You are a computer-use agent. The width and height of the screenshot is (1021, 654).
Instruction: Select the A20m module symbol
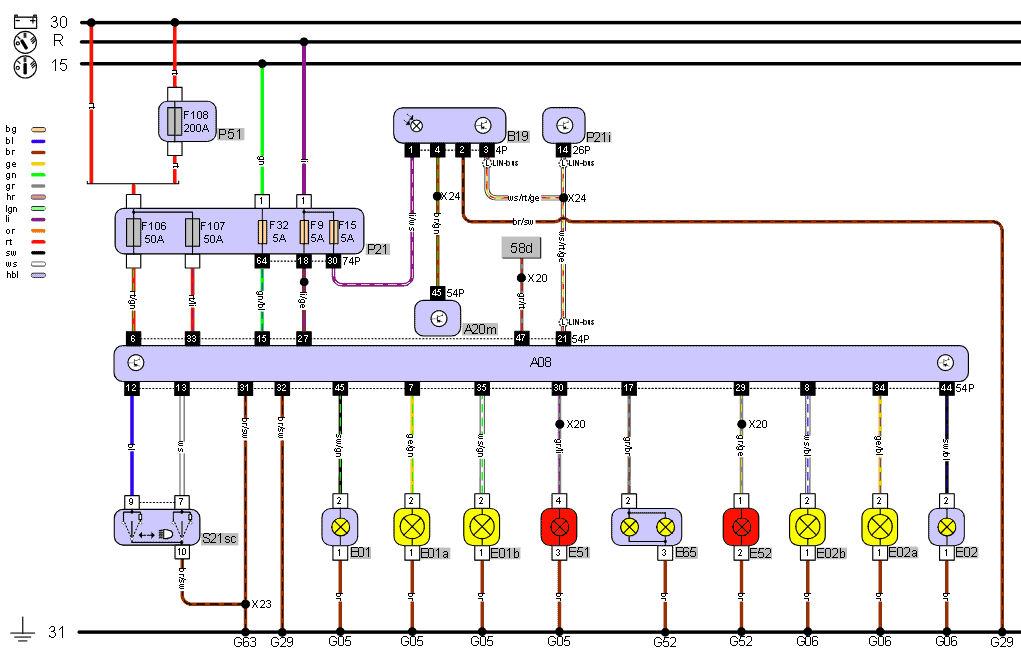pyautogui.click(x=437, y=318)
